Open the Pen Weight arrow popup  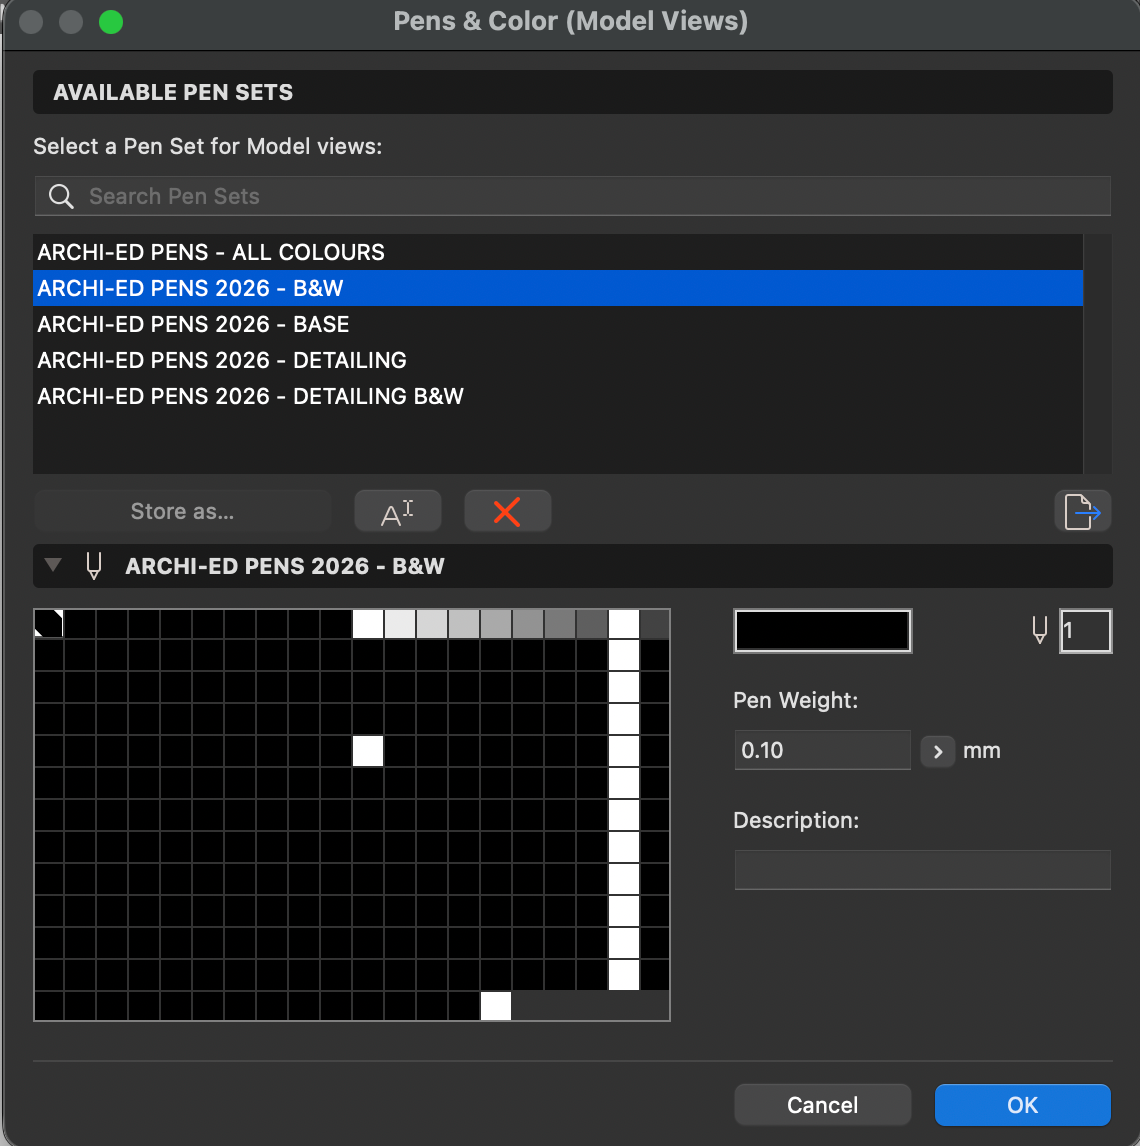tap(937, 750)
